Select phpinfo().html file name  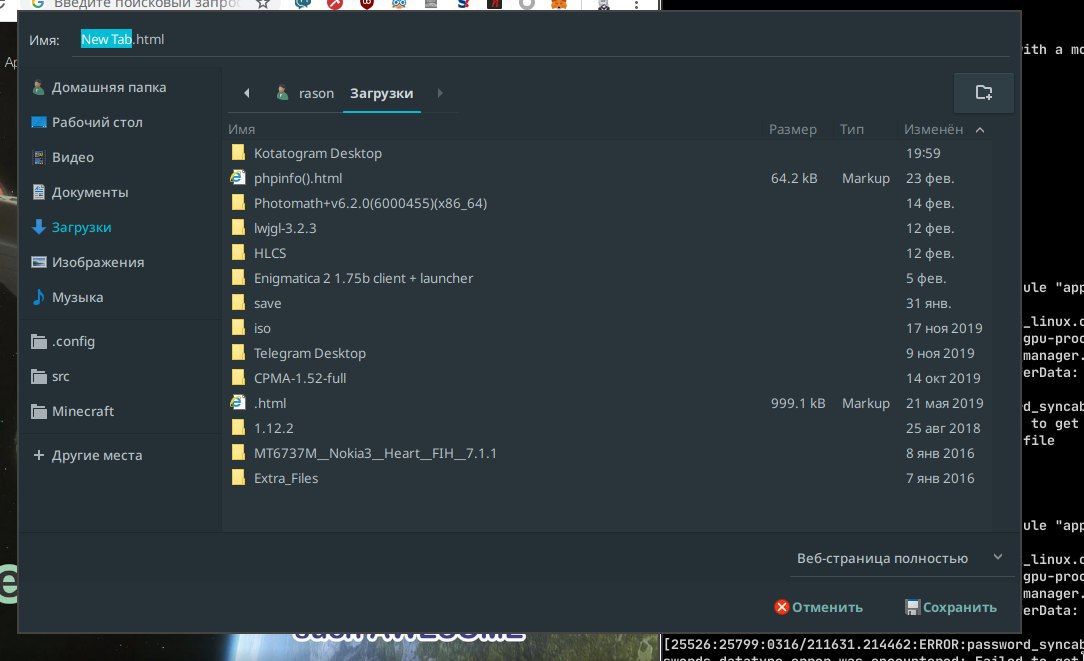click(298, 178)
